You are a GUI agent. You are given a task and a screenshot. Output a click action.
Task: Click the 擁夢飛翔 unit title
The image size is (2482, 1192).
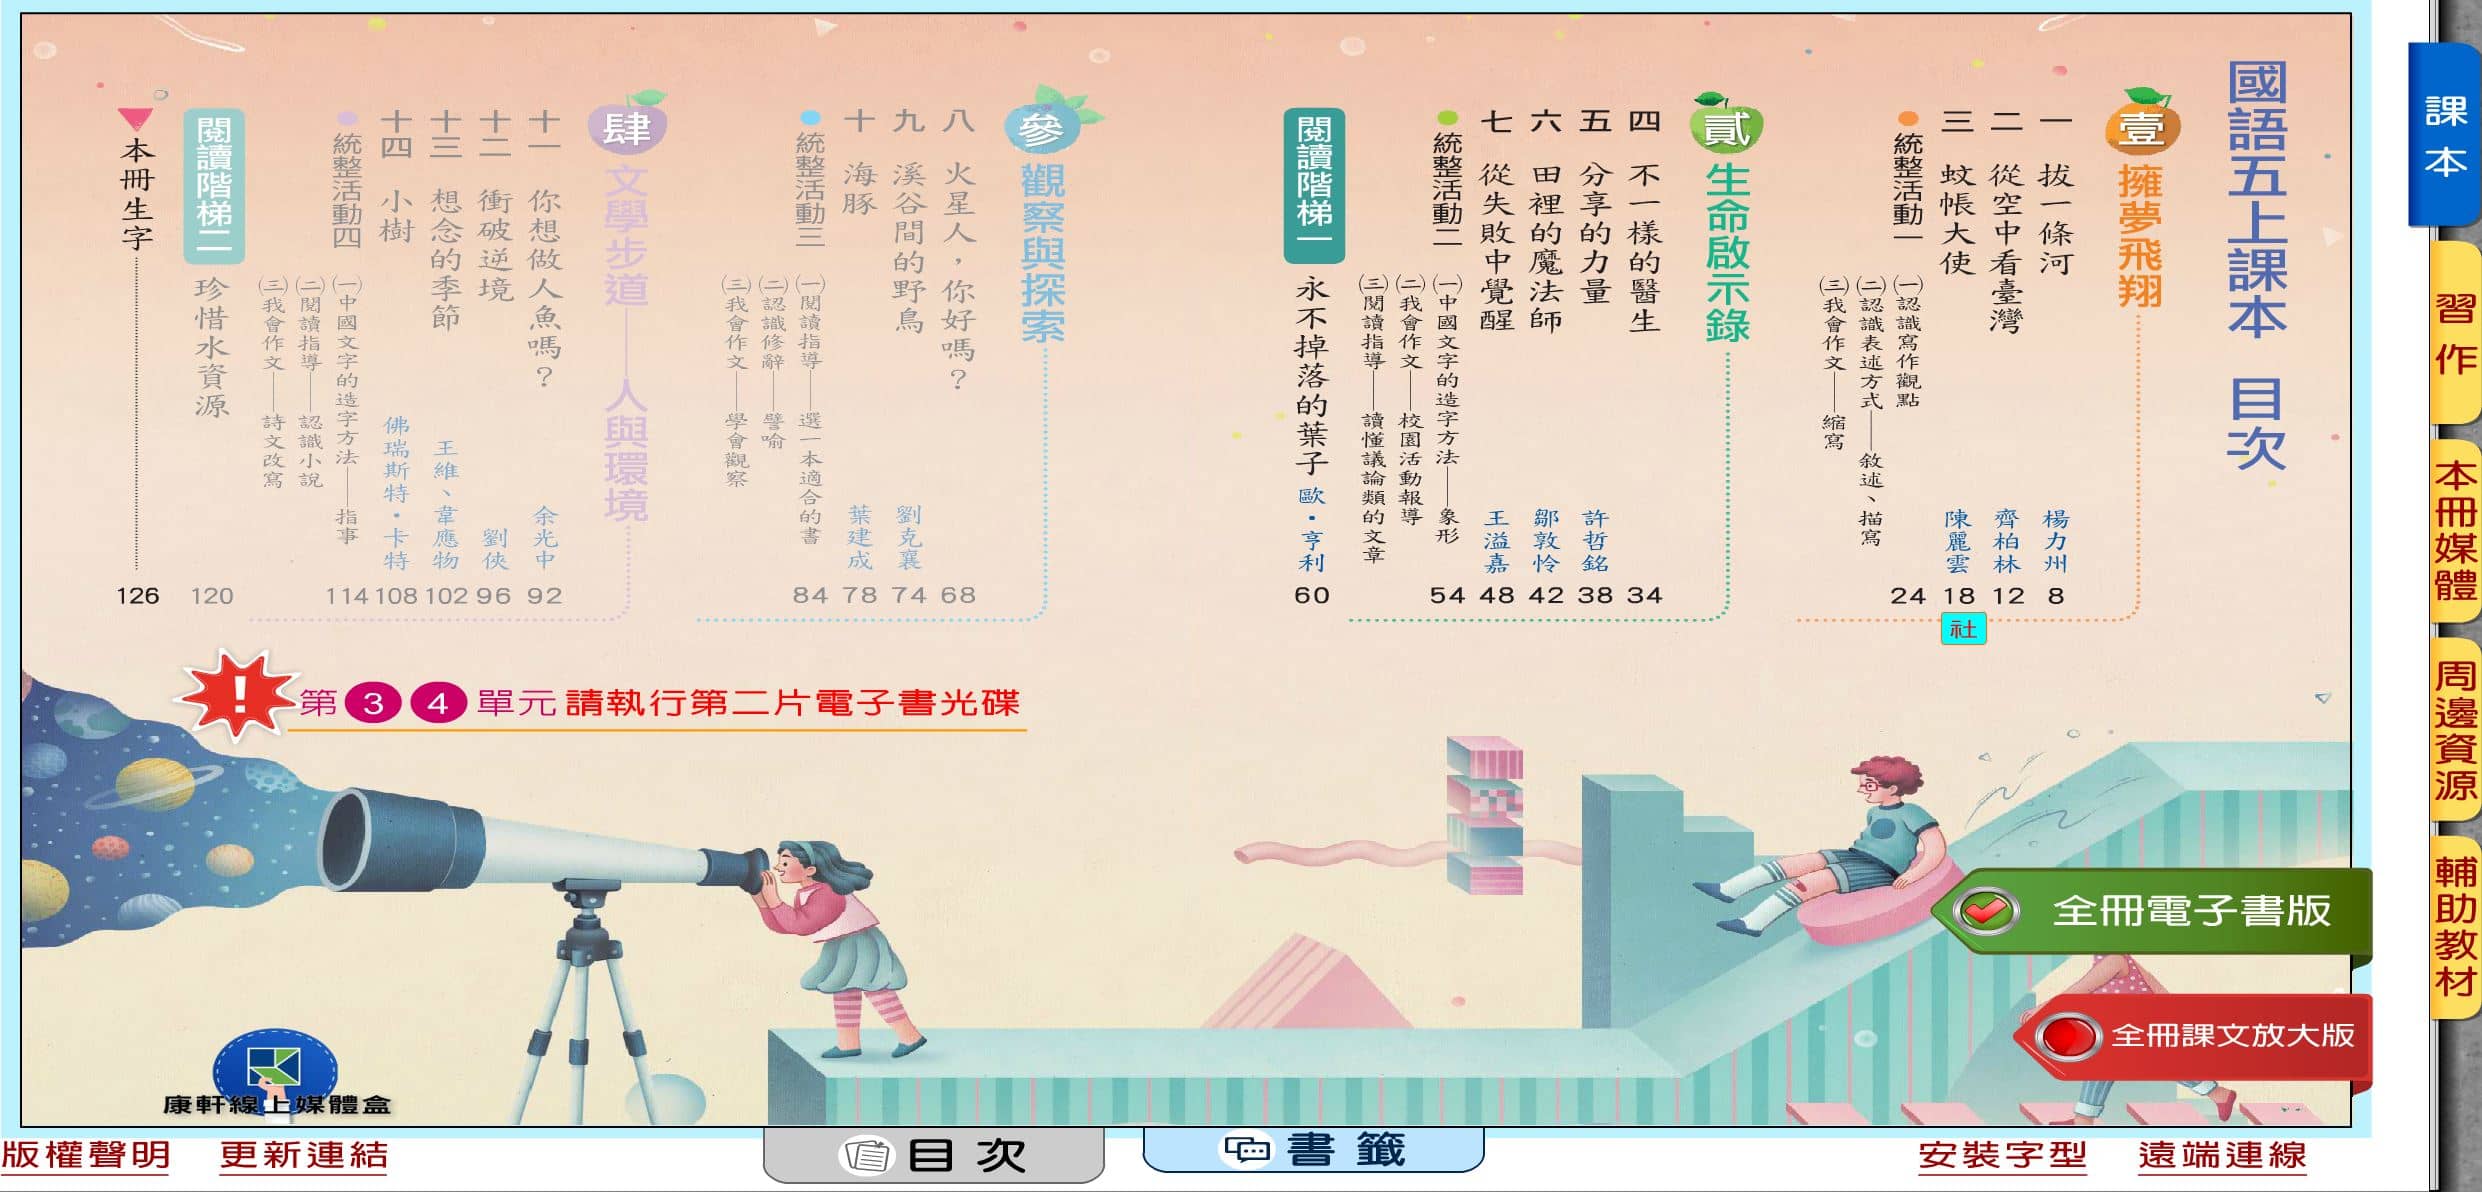[x=2140, y=236]
